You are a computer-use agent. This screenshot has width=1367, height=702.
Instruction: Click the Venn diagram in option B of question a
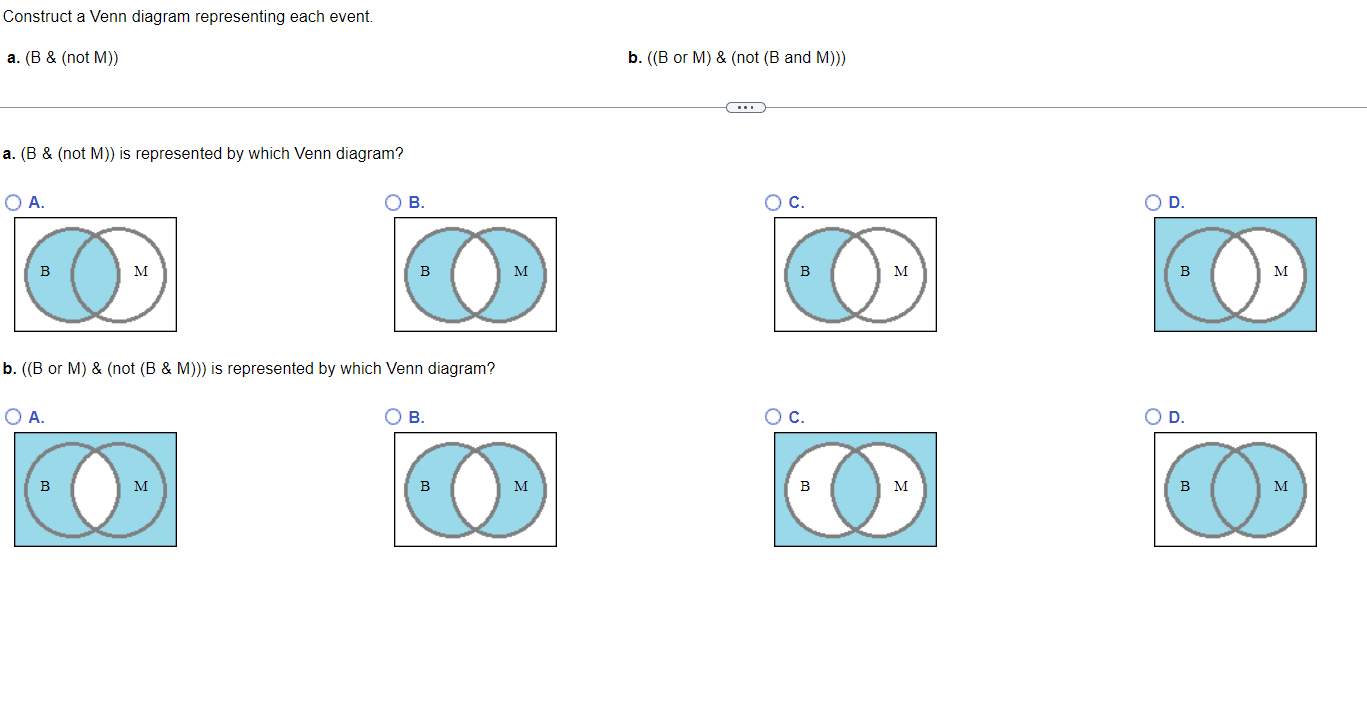tap(475, 273)
